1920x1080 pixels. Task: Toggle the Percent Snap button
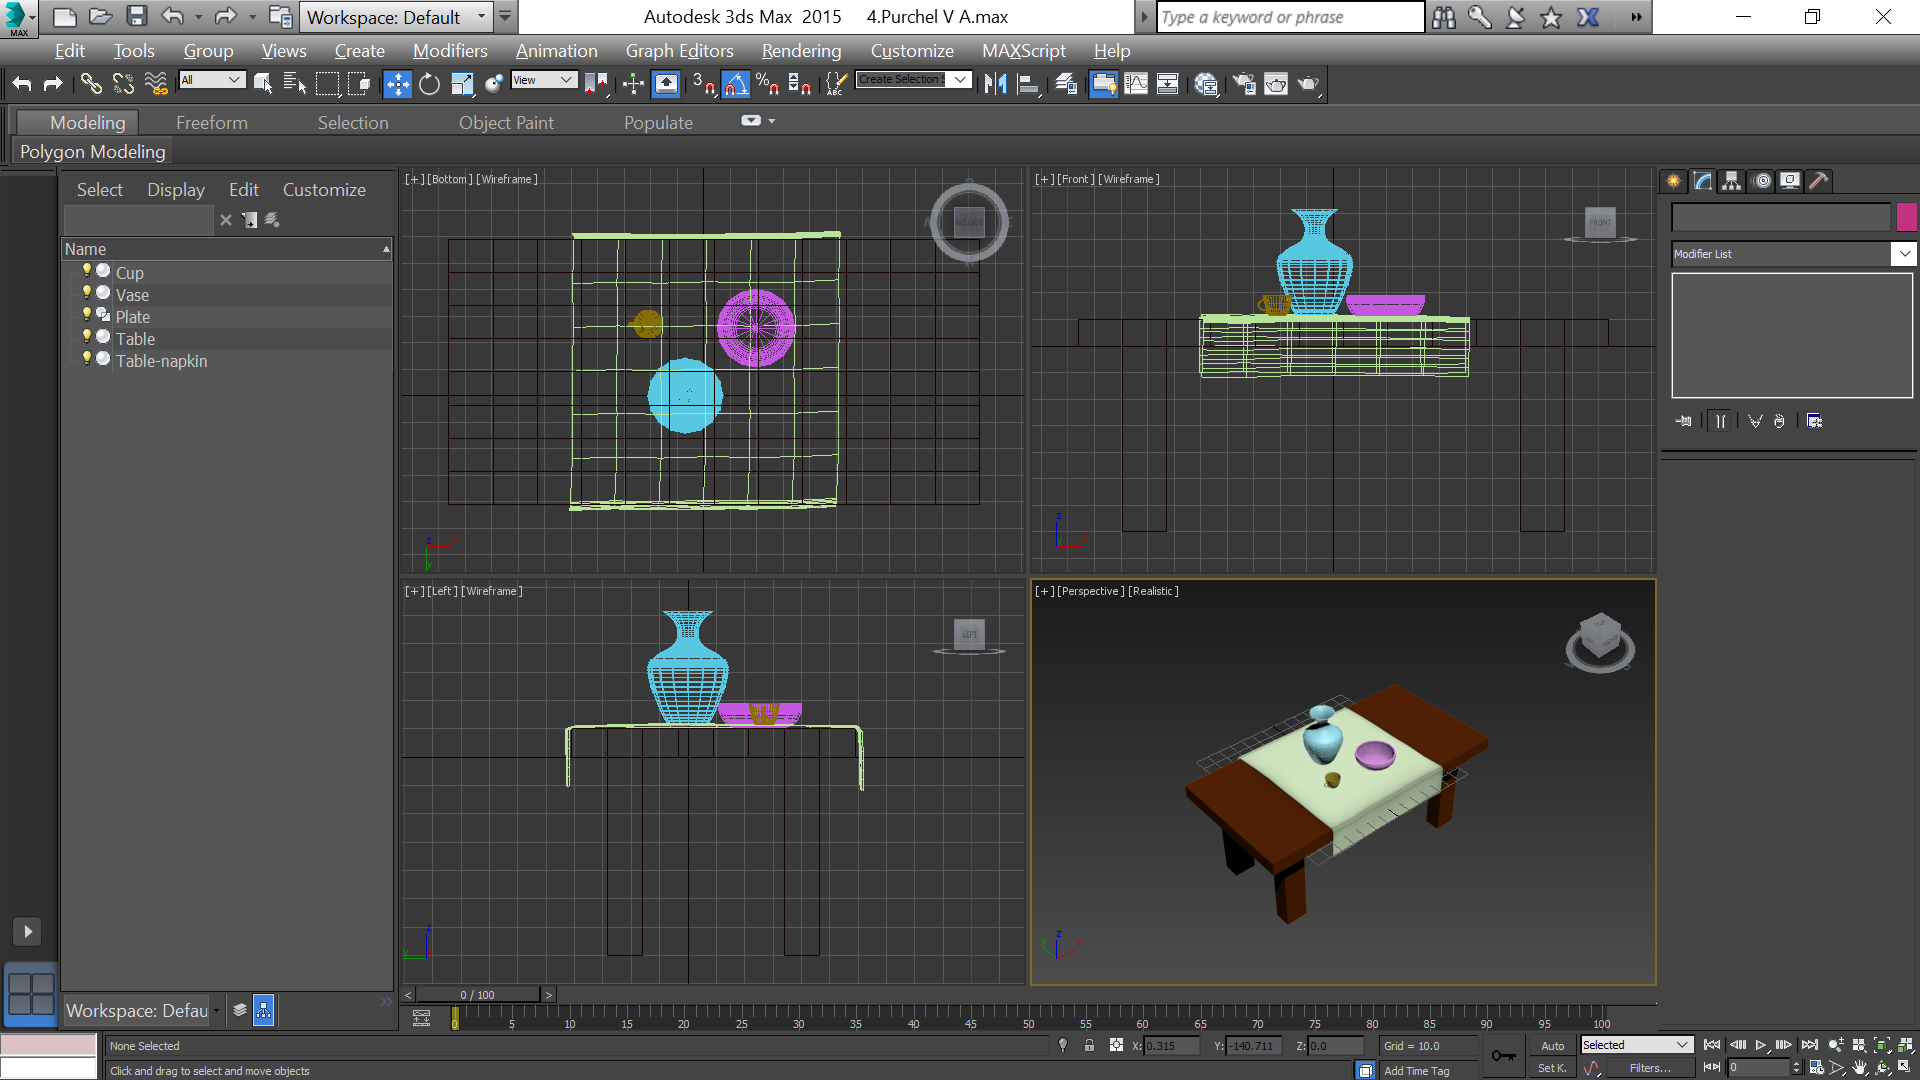[768, 84]
